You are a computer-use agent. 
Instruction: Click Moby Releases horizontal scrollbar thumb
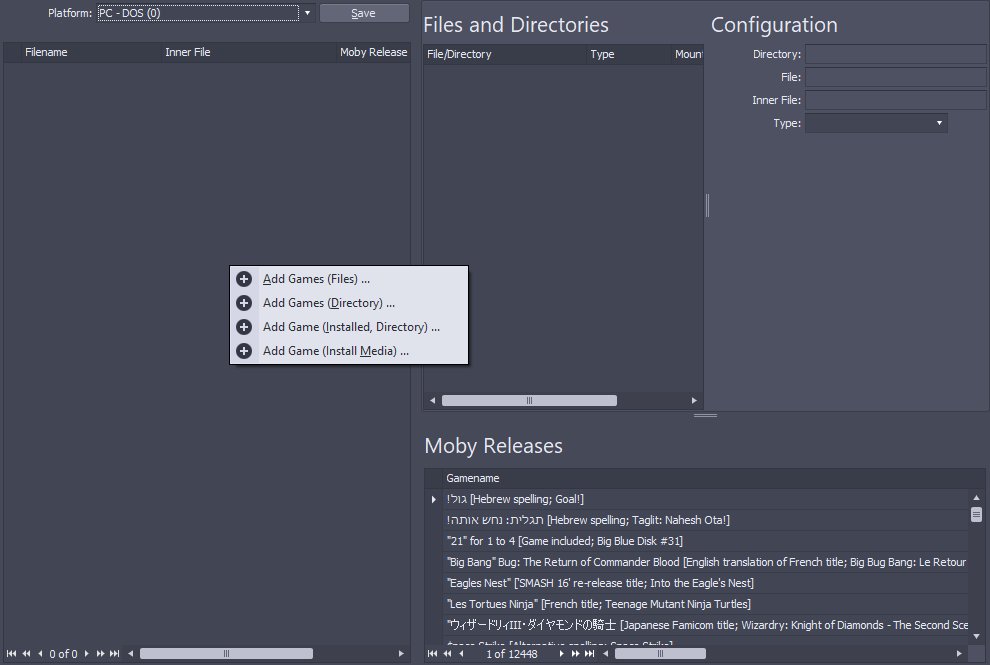660,654
